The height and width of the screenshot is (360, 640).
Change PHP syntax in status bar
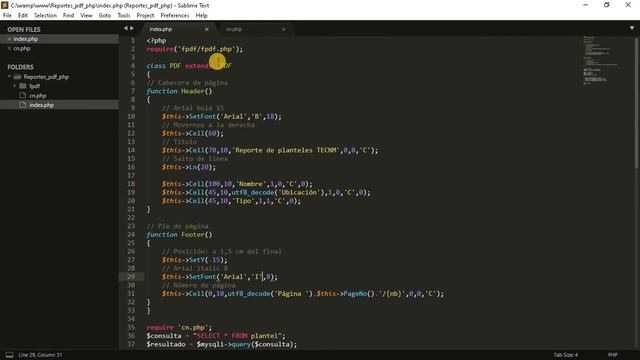point(613,355)
